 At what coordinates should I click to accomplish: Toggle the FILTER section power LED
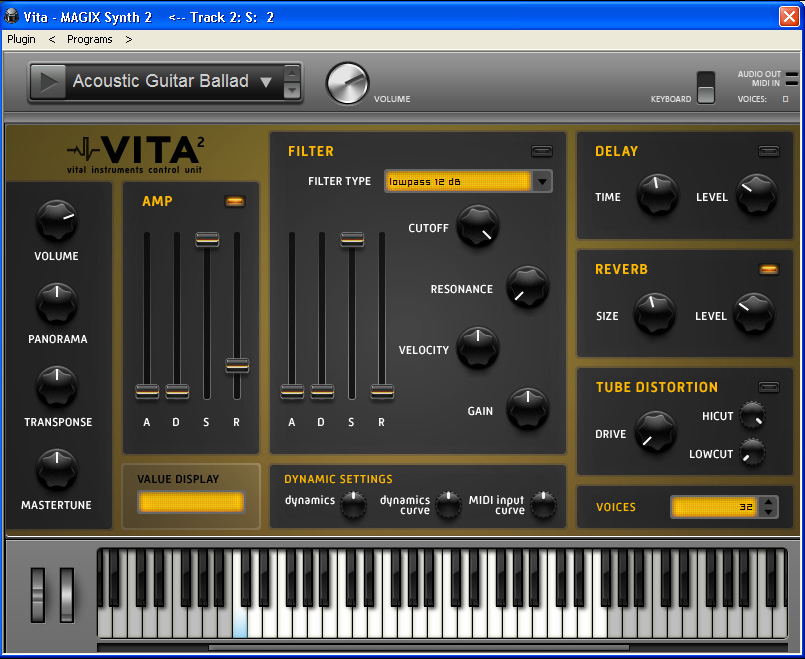coord(542,151)
